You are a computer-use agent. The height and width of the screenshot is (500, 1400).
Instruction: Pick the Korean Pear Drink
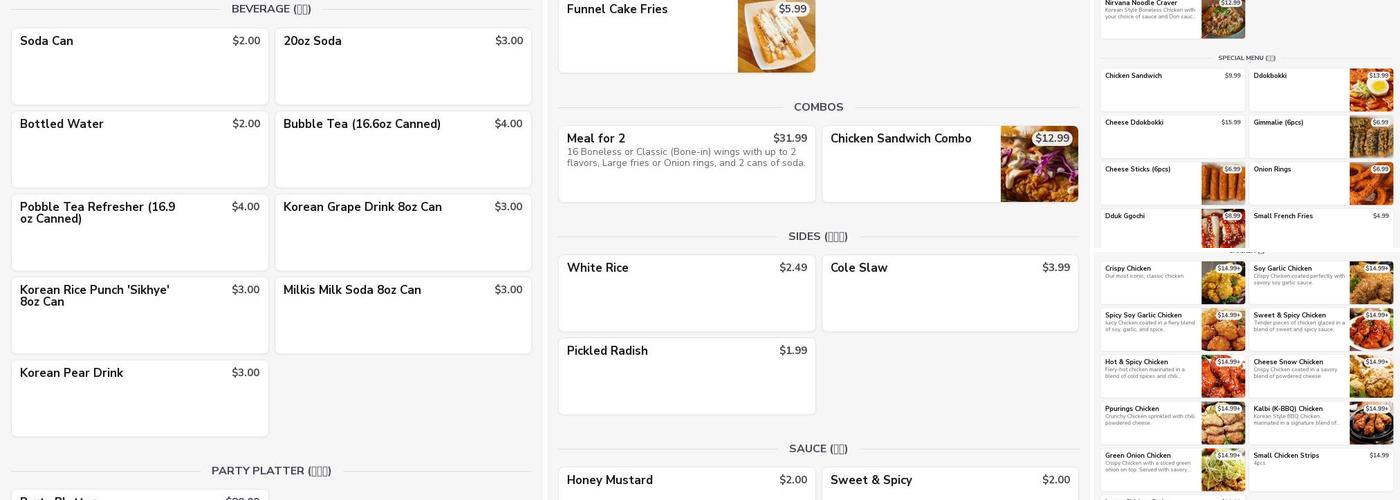click(x=140, y=398)
